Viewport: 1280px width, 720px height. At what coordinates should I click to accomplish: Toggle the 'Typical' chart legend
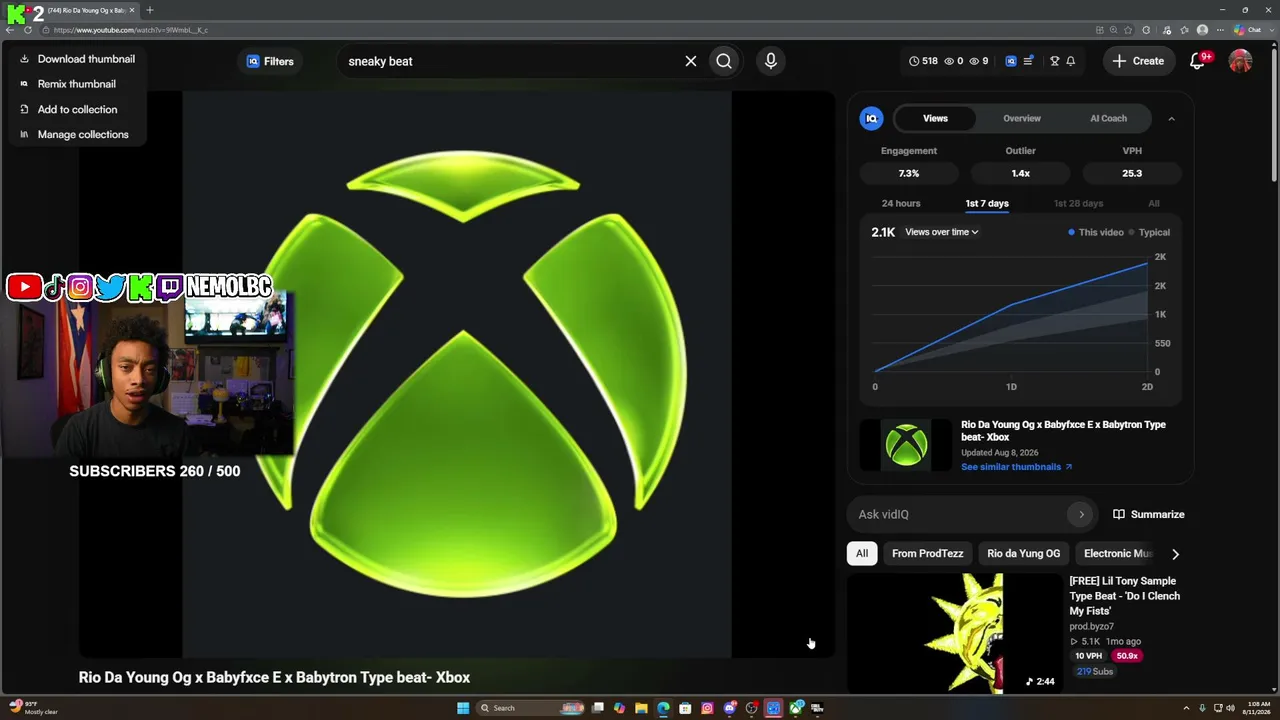[1149, 232]
